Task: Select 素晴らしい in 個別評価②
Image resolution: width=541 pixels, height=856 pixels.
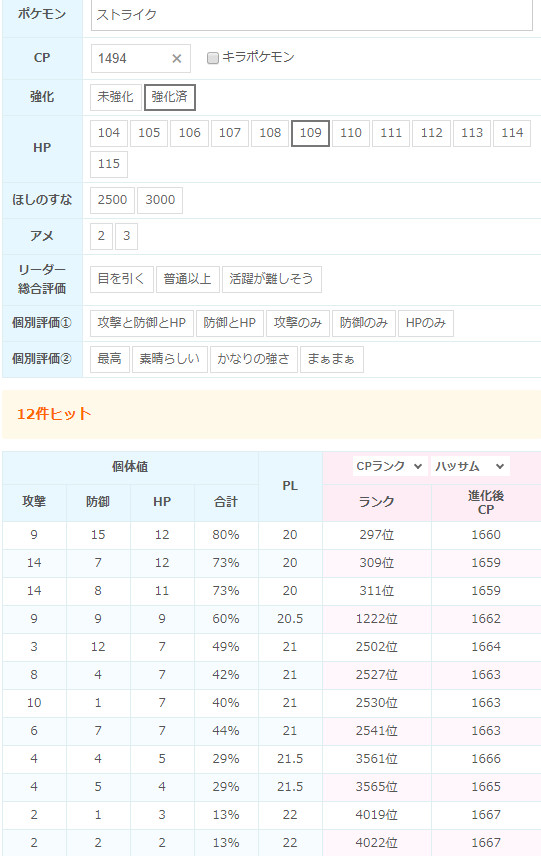Action: (x=170, y=359)
